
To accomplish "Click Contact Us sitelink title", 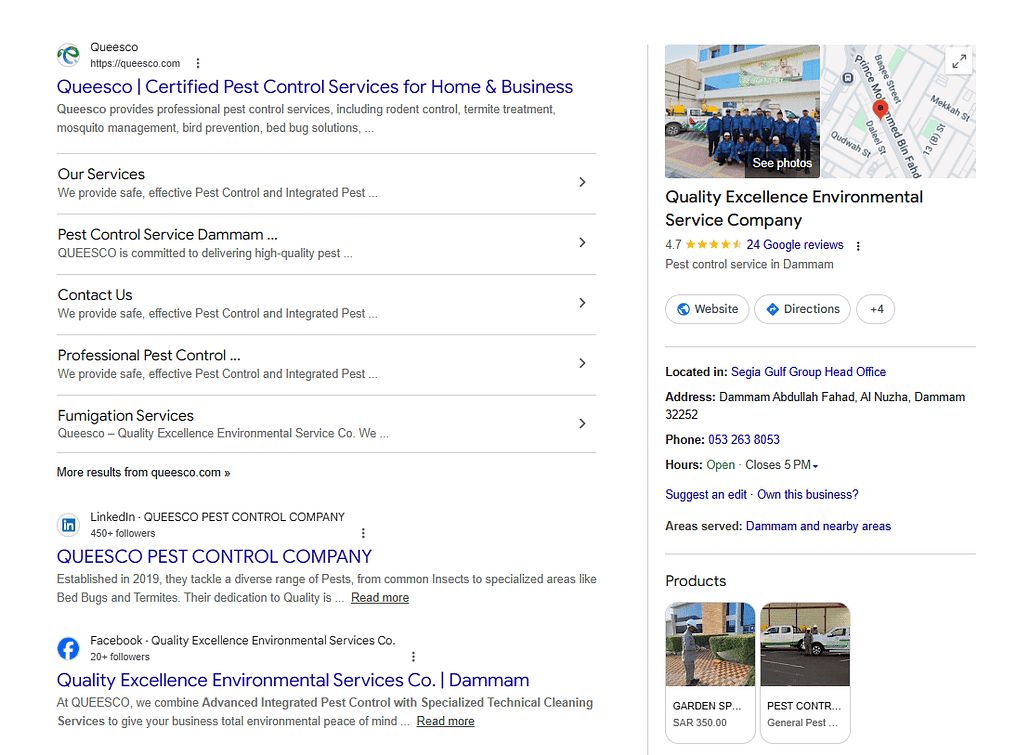I will [95, 295].
